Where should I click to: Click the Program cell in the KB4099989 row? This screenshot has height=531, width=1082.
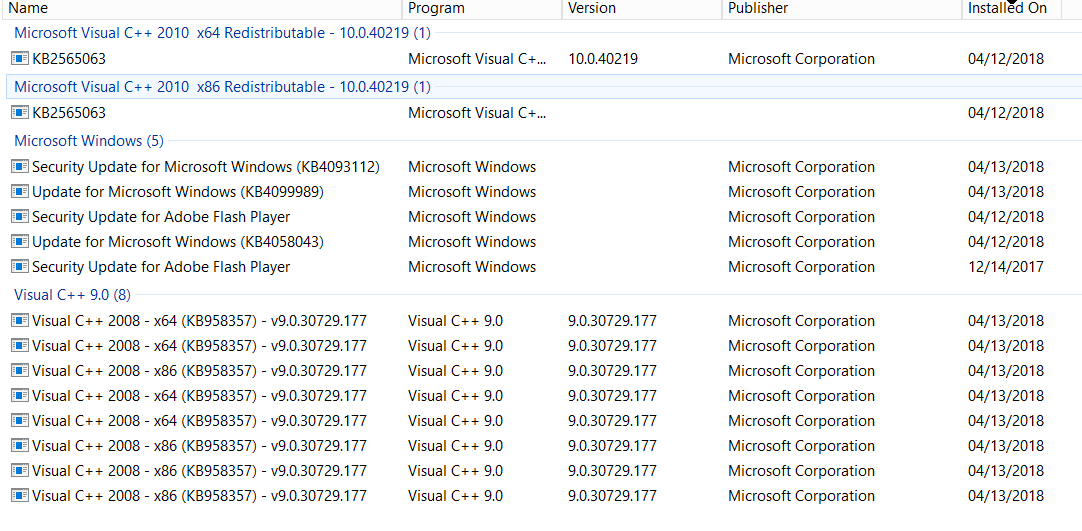(472, 192)
